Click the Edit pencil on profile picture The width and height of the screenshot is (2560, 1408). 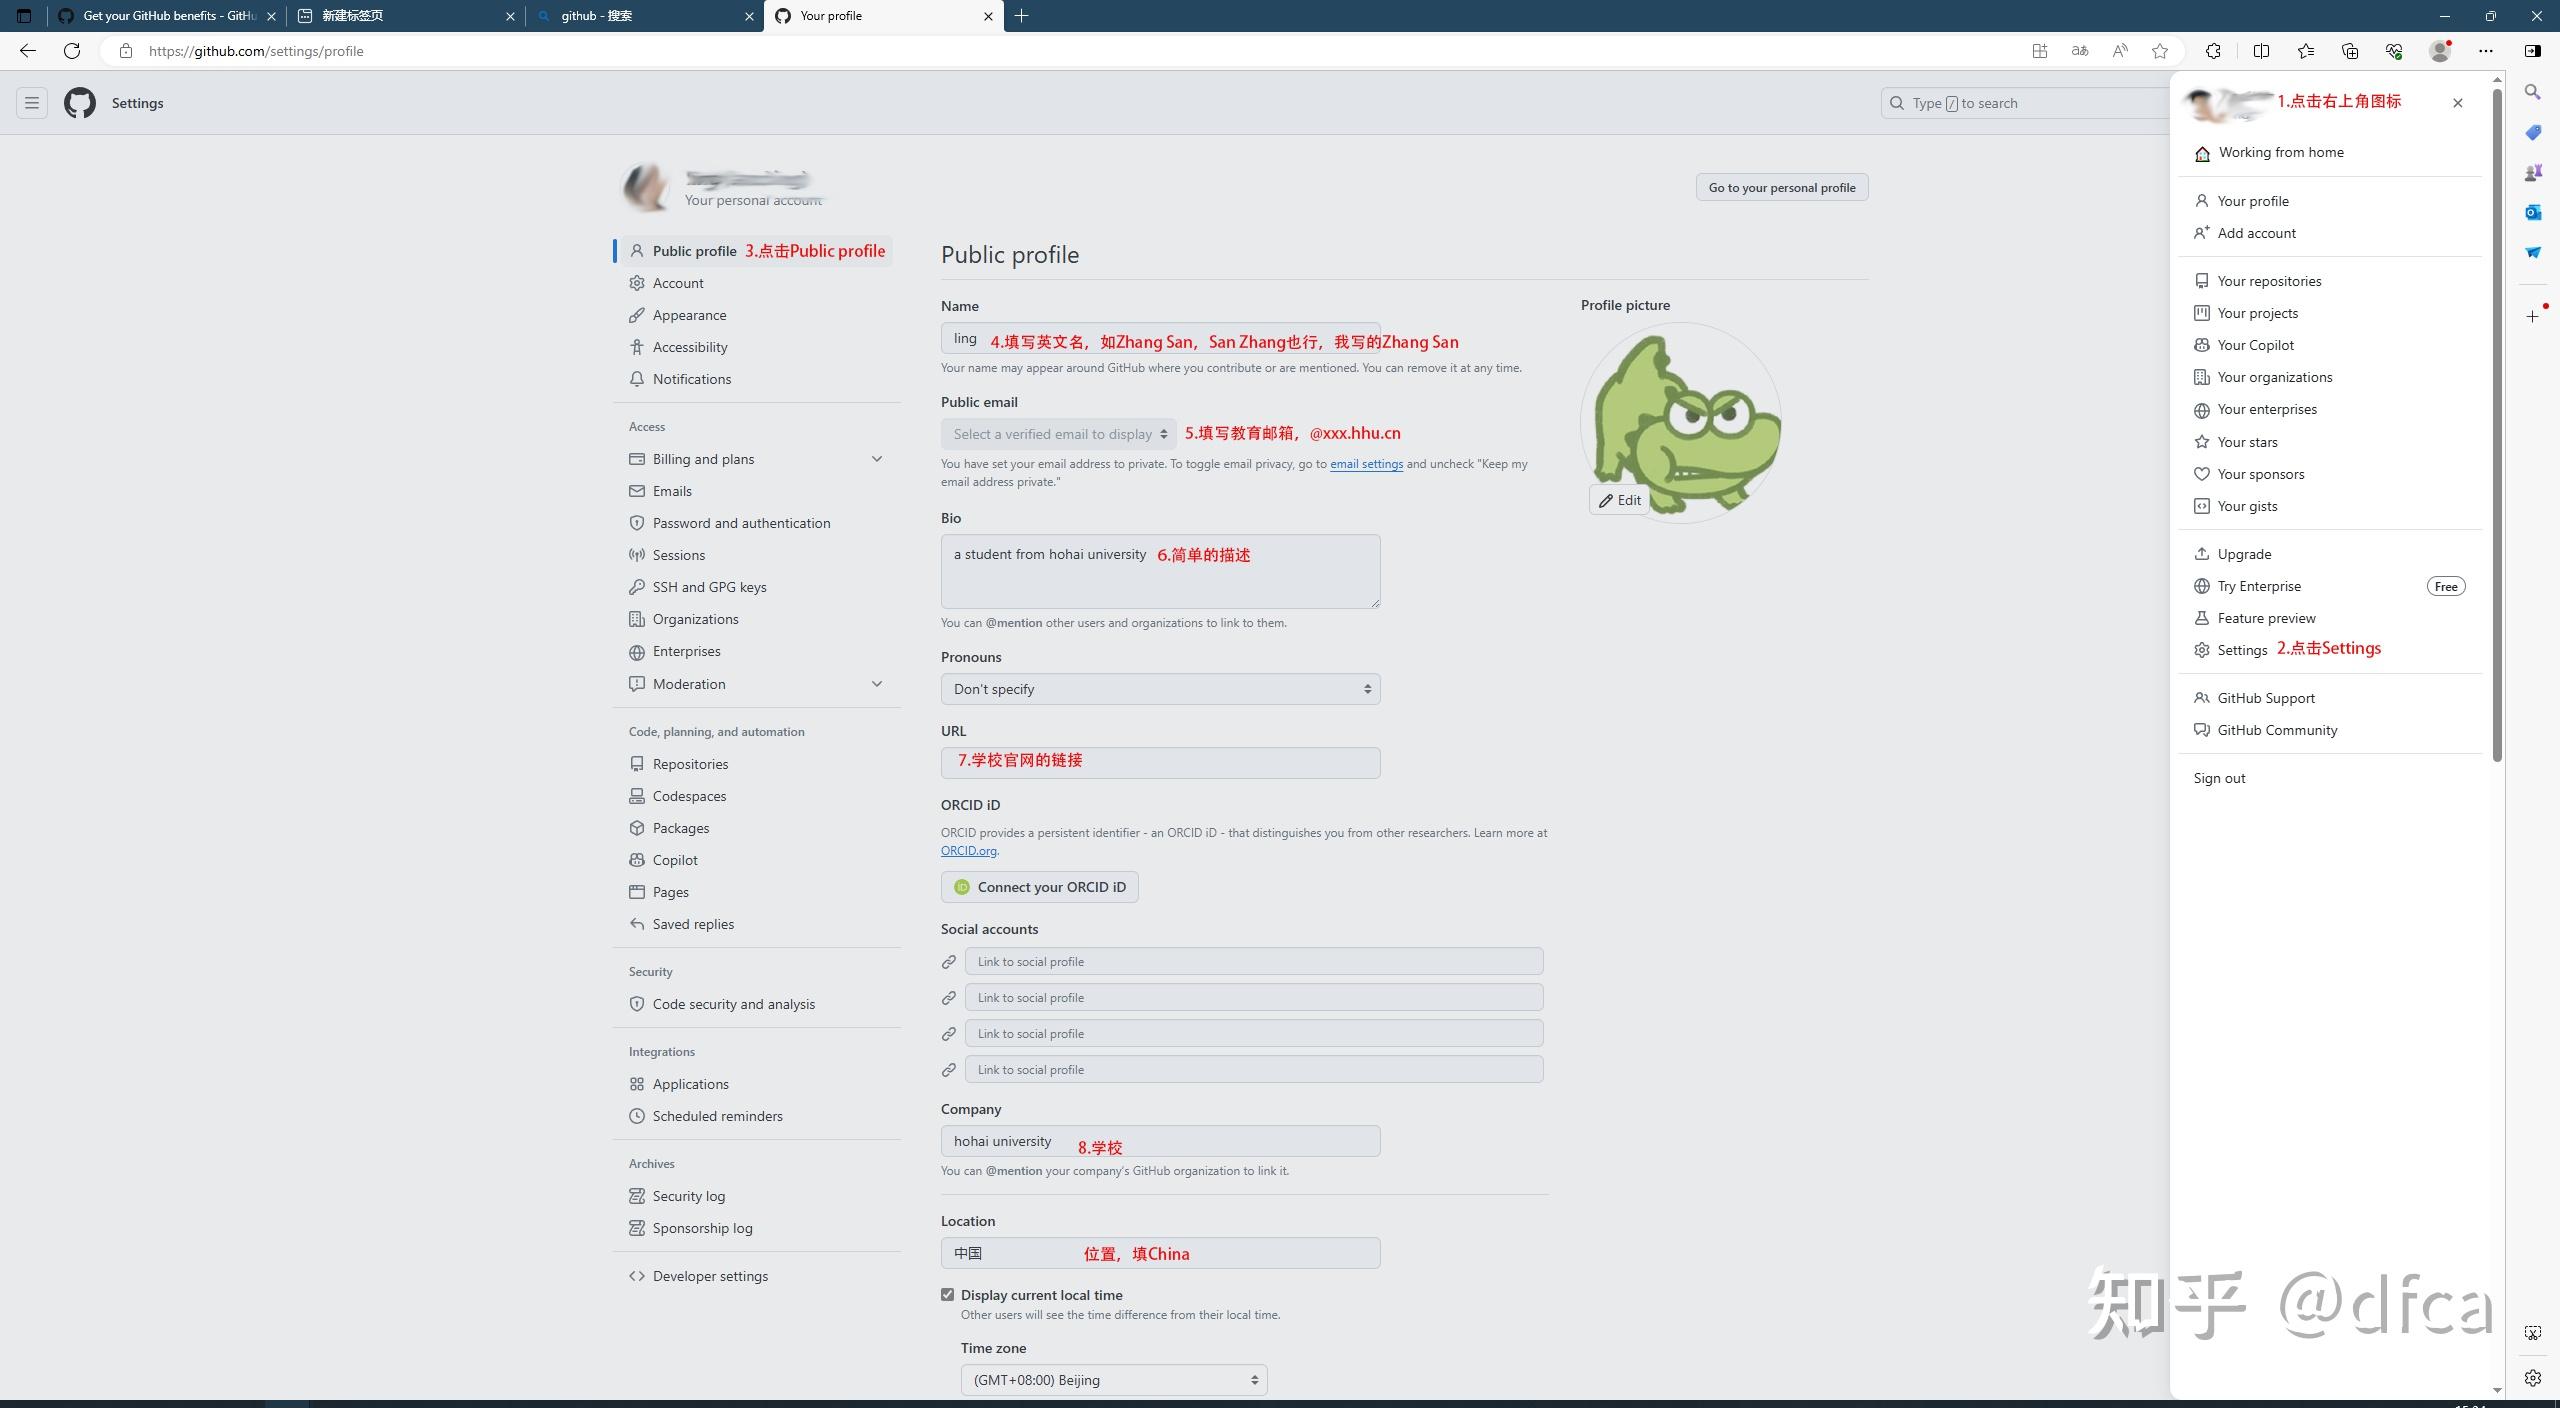[1619, 500]
